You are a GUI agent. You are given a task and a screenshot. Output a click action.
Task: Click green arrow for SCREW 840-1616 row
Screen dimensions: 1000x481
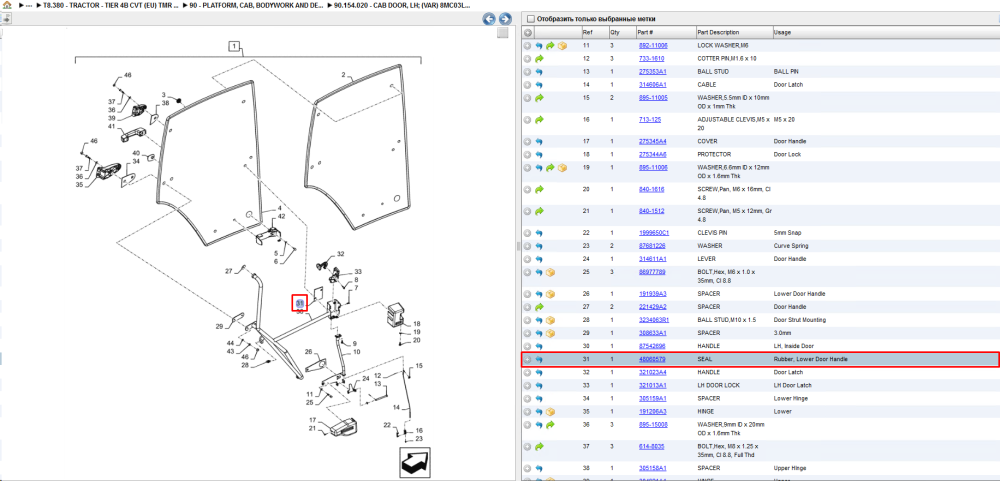(539, 189)
